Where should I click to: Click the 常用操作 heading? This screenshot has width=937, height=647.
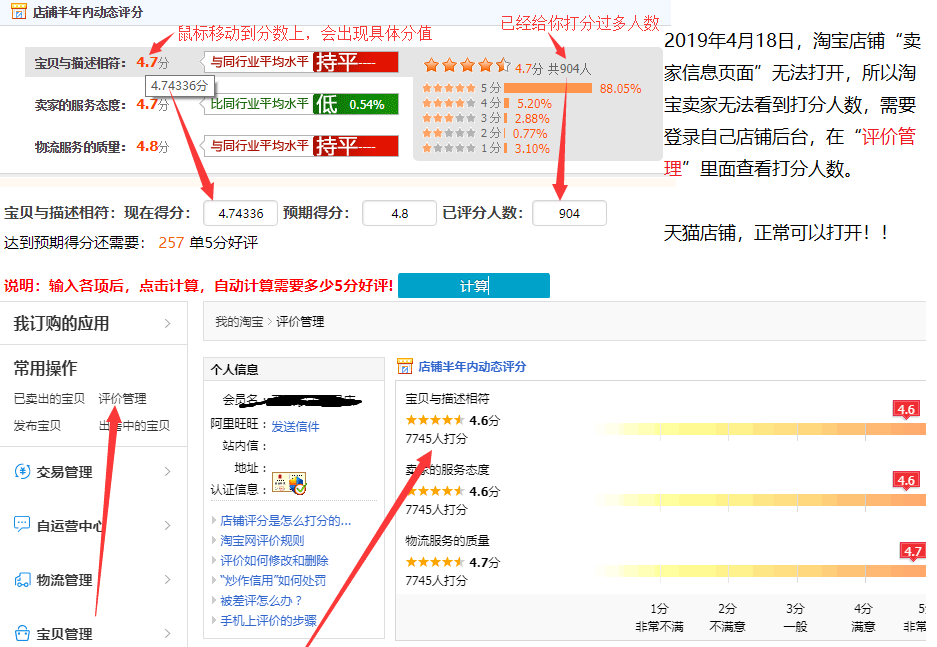(x=45, y=368)
